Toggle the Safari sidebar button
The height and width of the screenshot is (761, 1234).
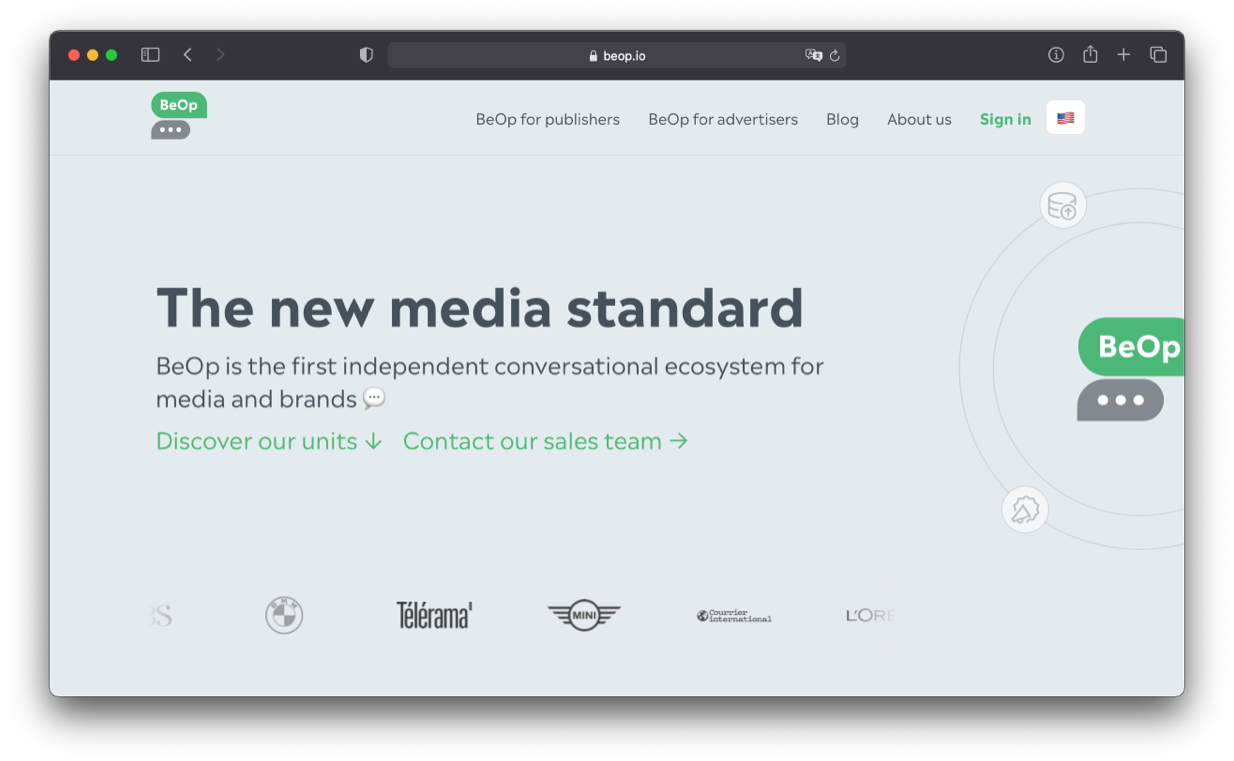[150, 55]
